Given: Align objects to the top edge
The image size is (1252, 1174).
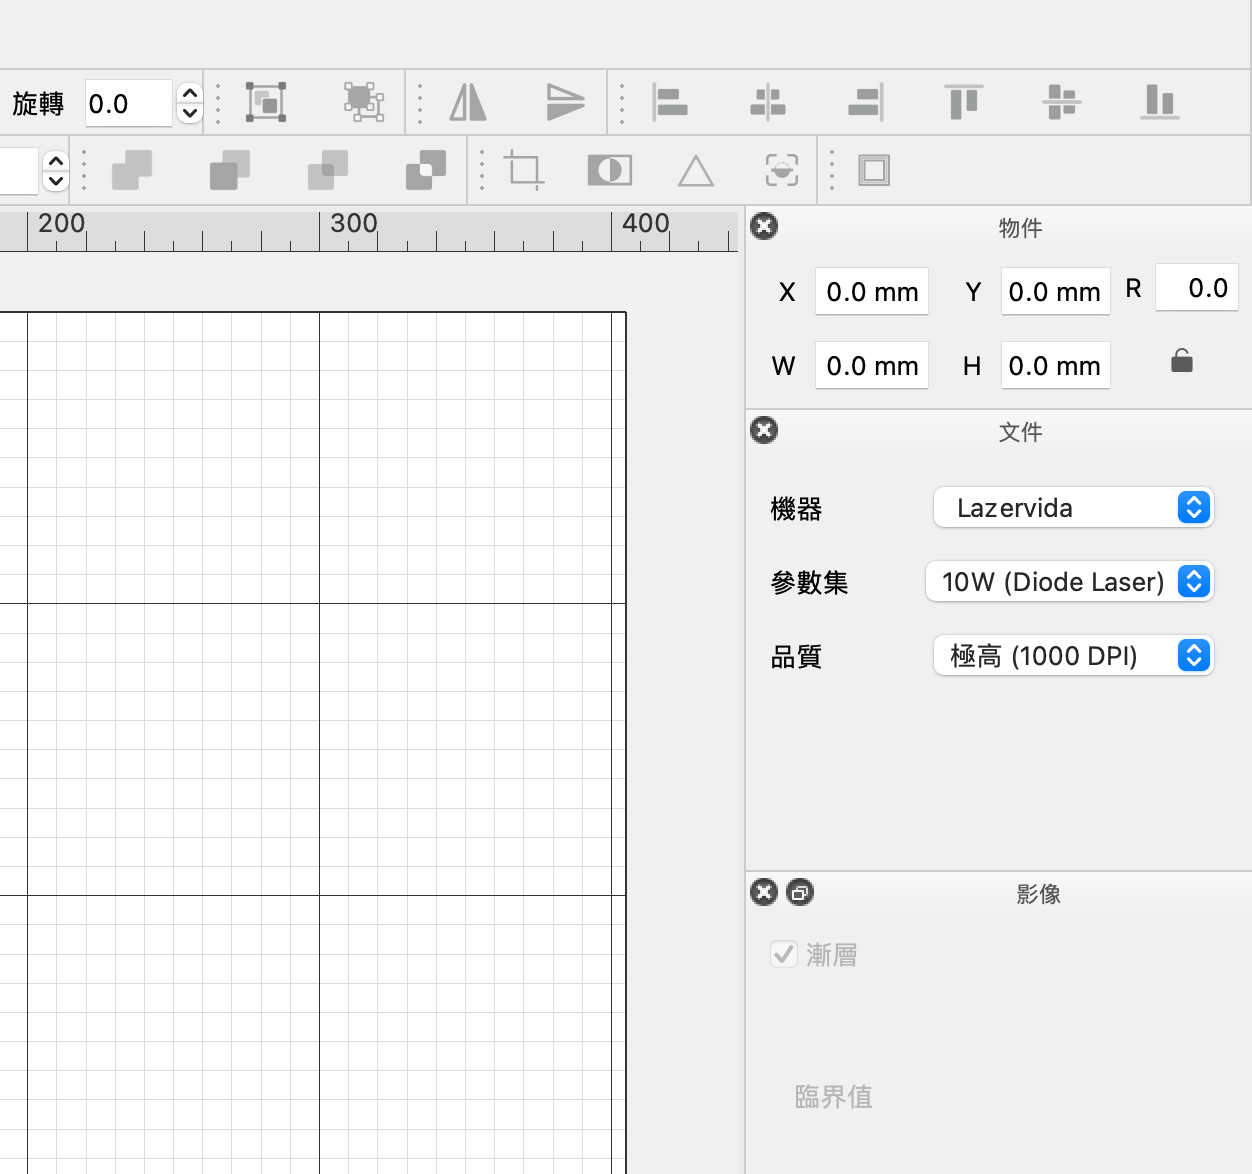Looking at the screenshot, I should click(963, 102).
